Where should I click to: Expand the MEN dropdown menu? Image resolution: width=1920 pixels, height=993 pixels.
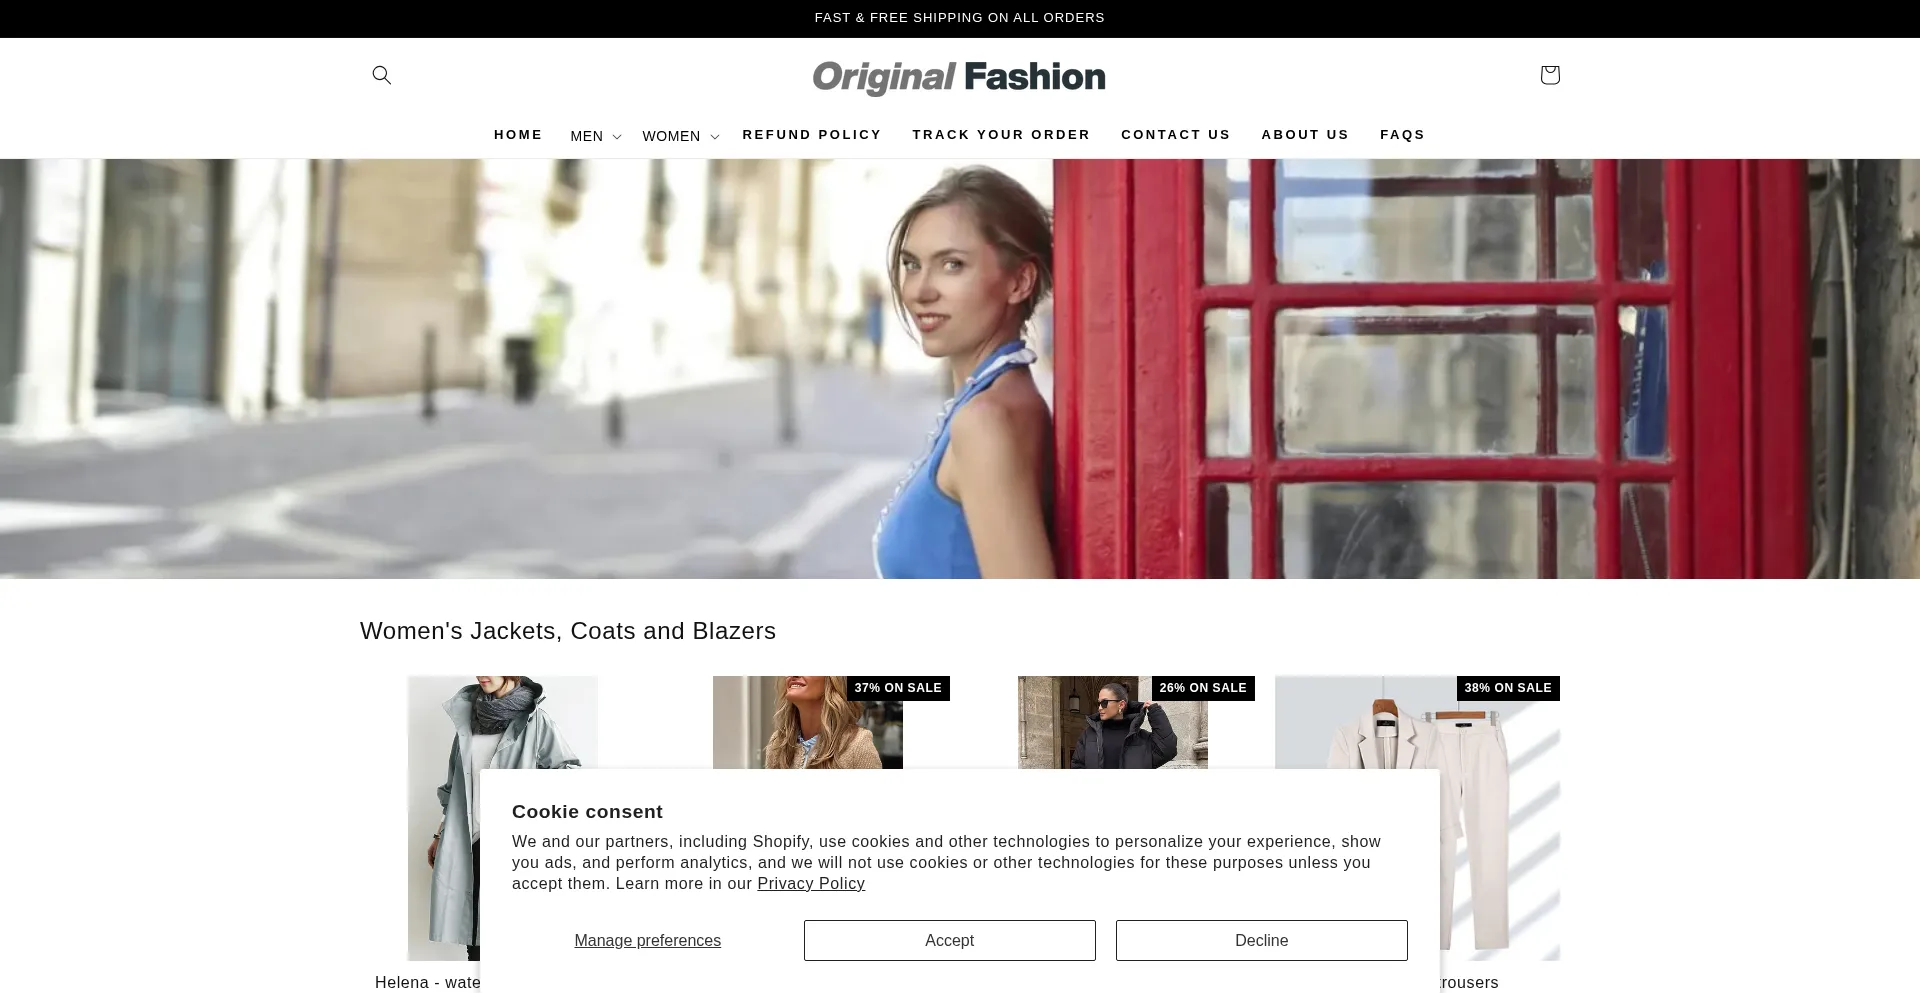596,136
